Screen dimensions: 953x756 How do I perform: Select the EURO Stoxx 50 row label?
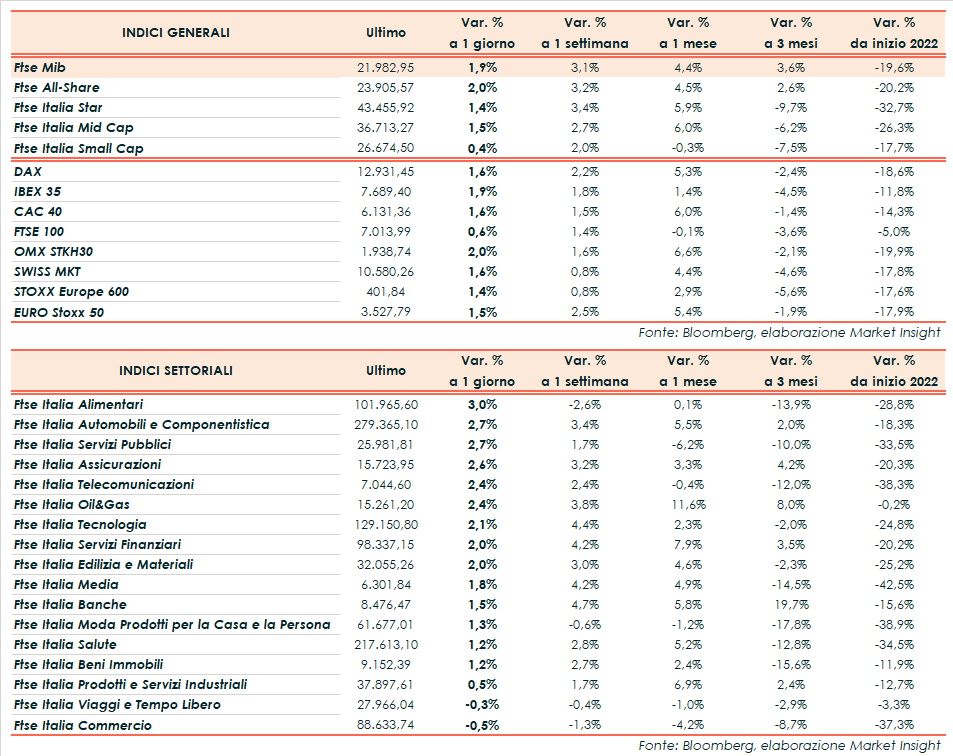coord(59,312)
